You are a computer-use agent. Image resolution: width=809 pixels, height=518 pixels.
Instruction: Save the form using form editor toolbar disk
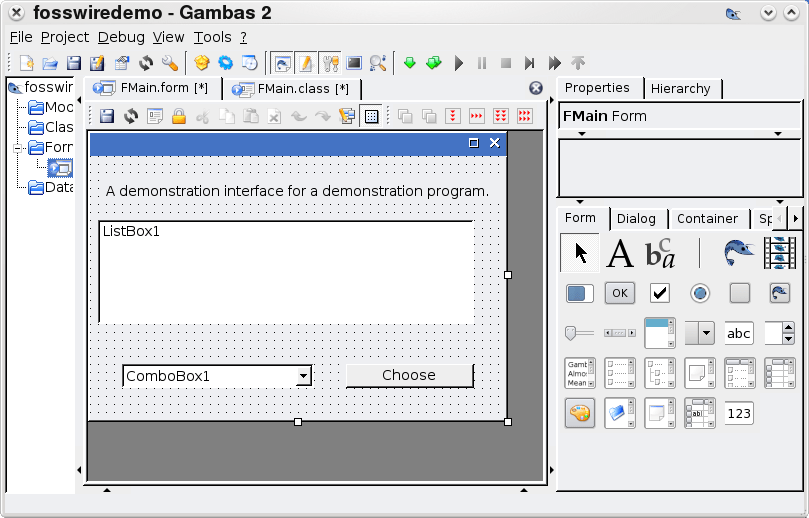coord(107,116)
